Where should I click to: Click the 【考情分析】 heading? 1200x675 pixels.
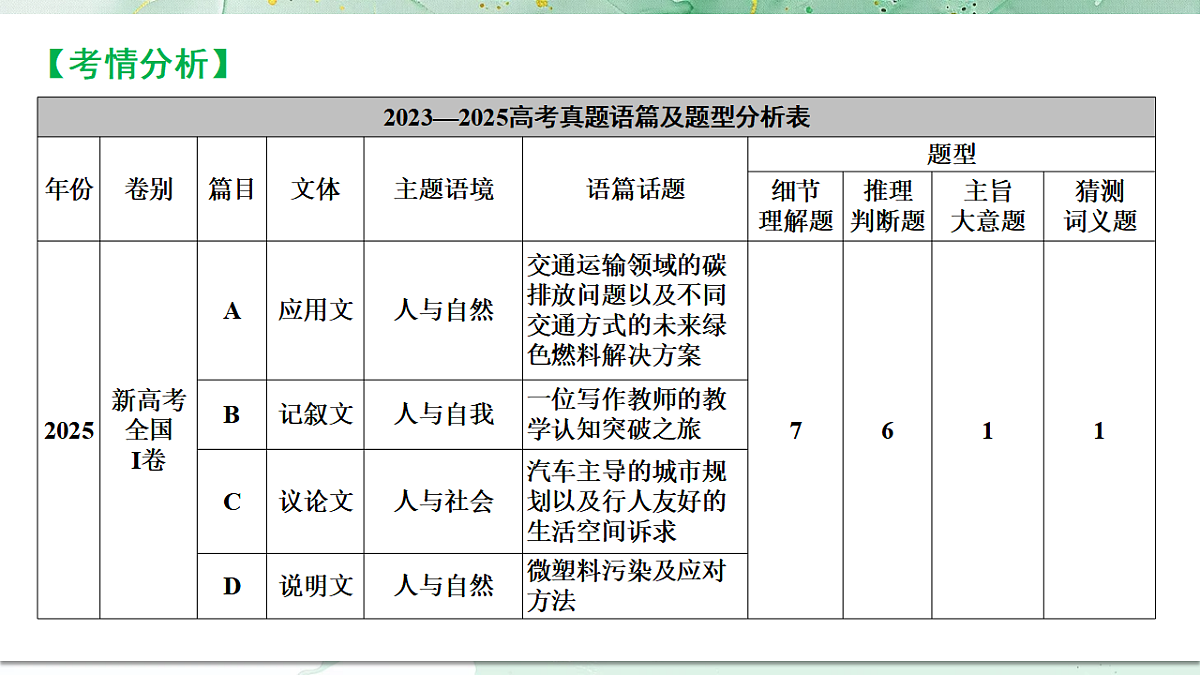(x=138, y=65)
